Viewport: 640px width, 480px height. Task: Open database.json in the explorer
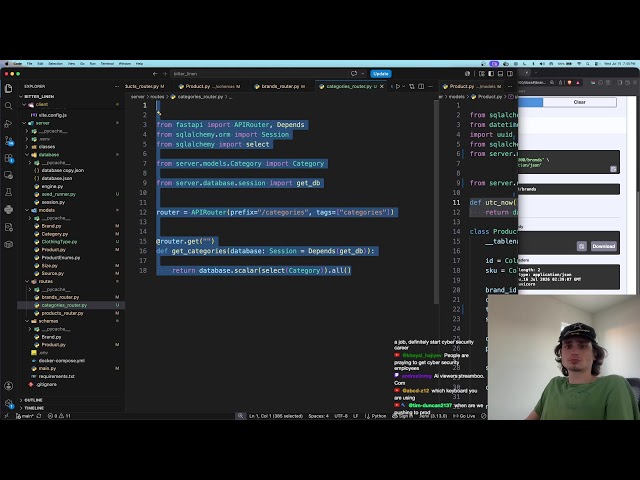57,178
